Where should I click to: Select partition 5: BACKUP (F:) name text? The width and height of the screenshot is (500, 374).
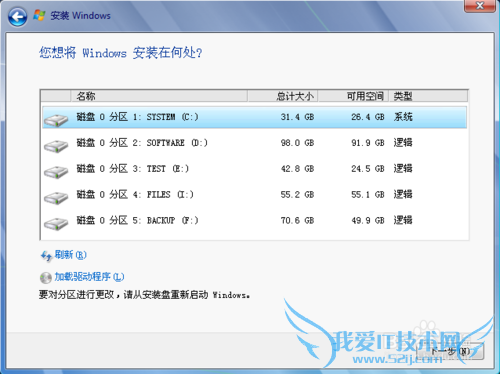[137, 220]
